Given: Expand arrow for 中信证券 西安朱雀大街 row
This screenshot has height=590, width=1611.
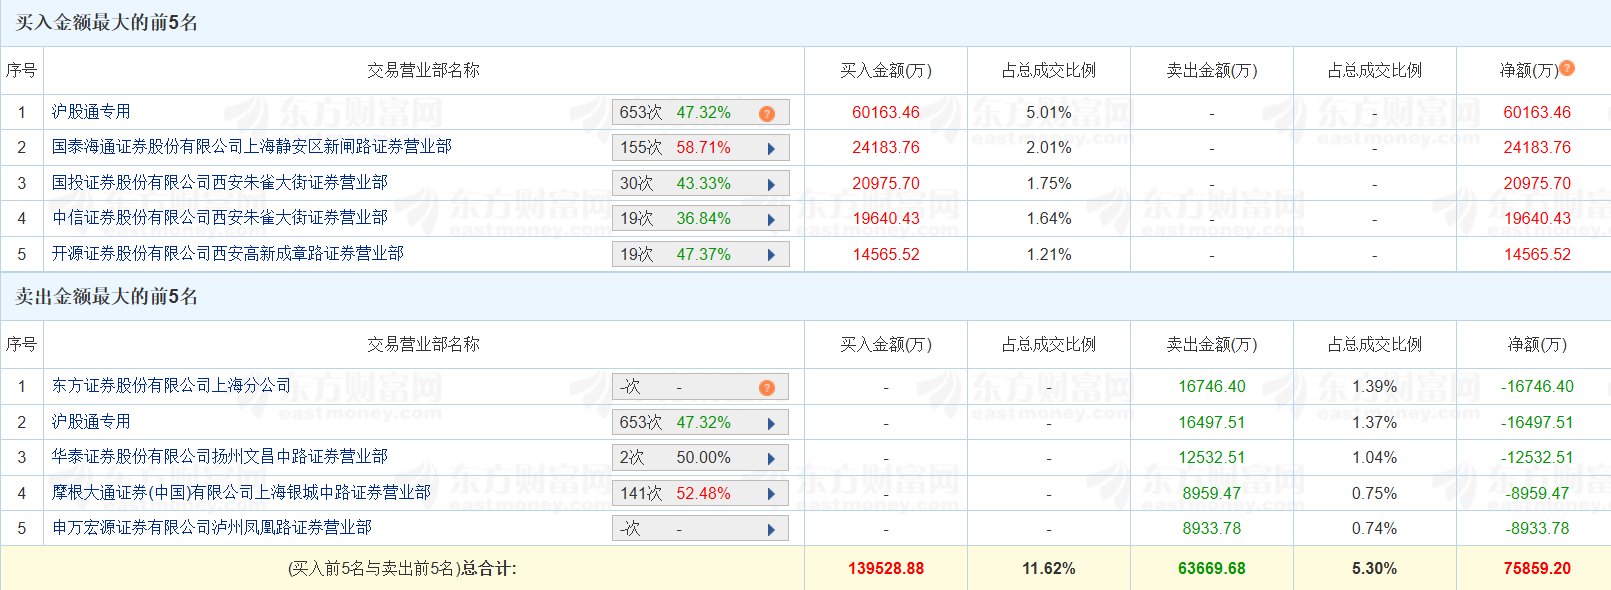Looking at the screenshot, I should [771, 220].
